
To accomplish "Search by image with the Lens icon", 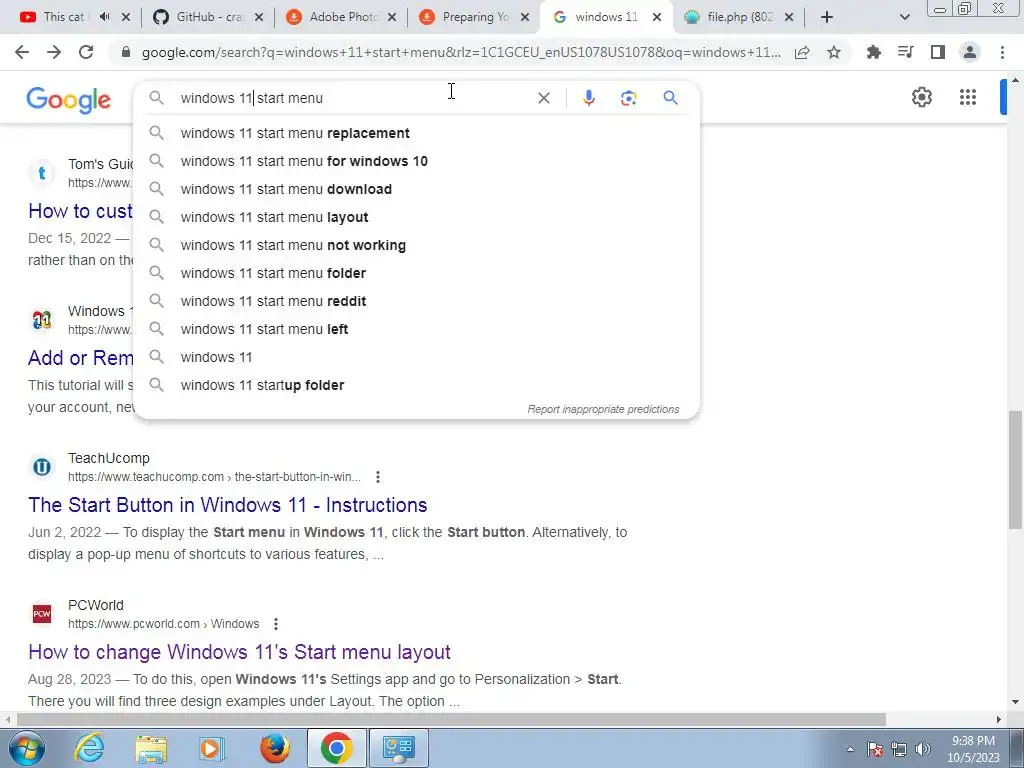I will 628,98.
